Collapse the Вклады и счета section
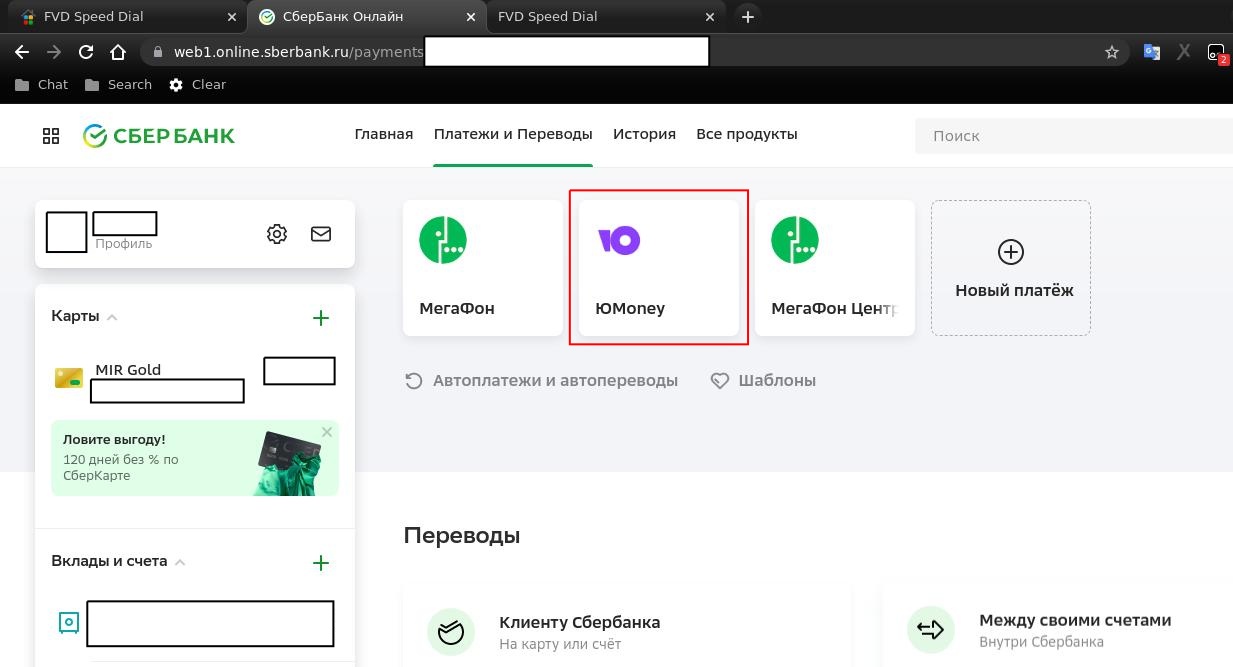 (x=179, y=562)
